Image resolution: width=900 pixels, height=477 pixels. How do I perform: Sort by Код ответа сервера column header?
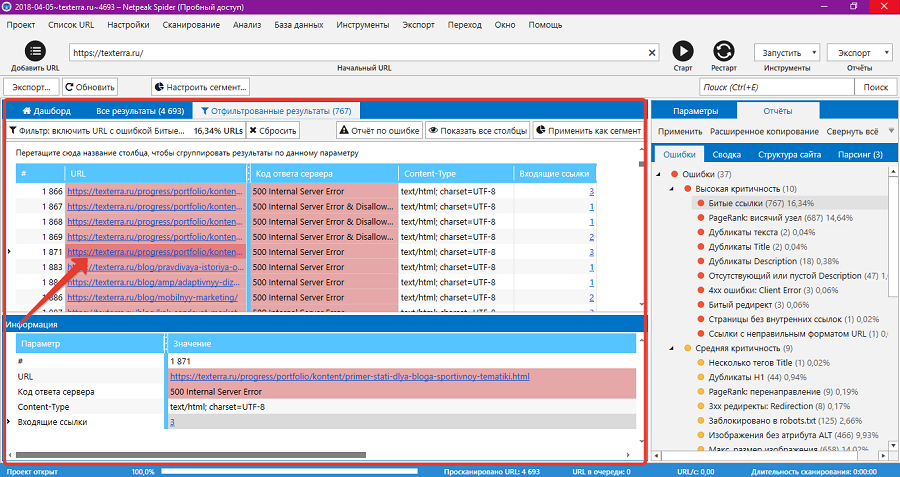[324, 173]
